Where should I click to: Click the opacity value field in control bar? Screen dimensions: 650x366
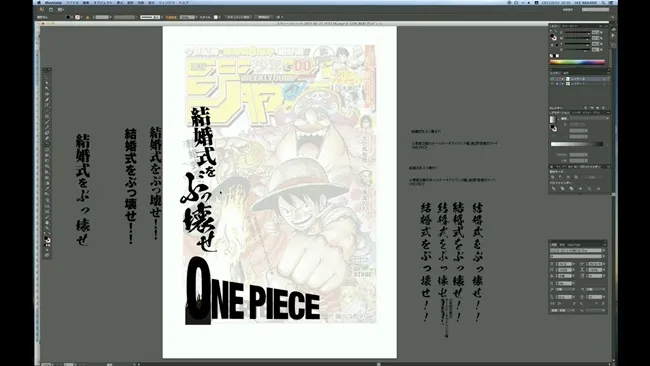click(187, 17)
